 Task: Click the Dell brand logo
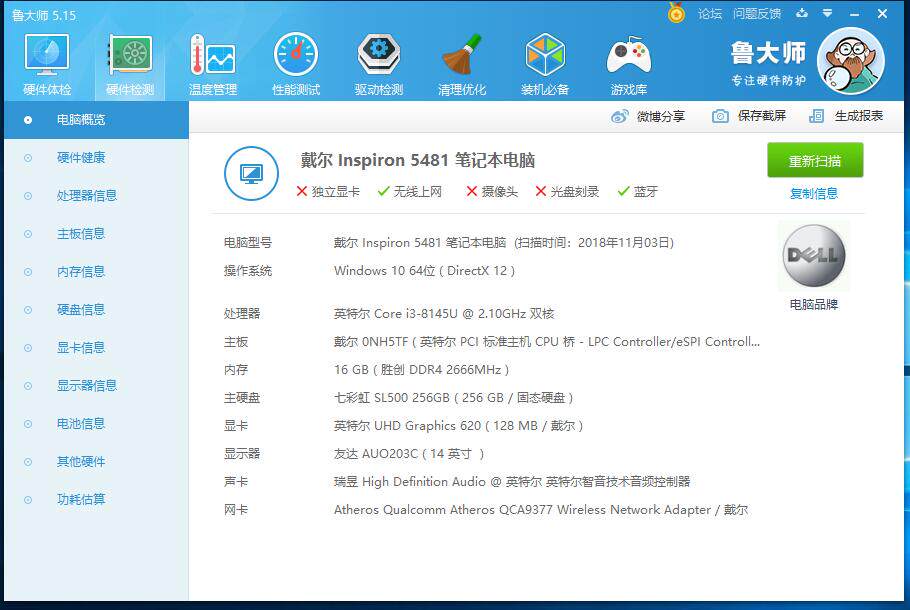point(814,255)
